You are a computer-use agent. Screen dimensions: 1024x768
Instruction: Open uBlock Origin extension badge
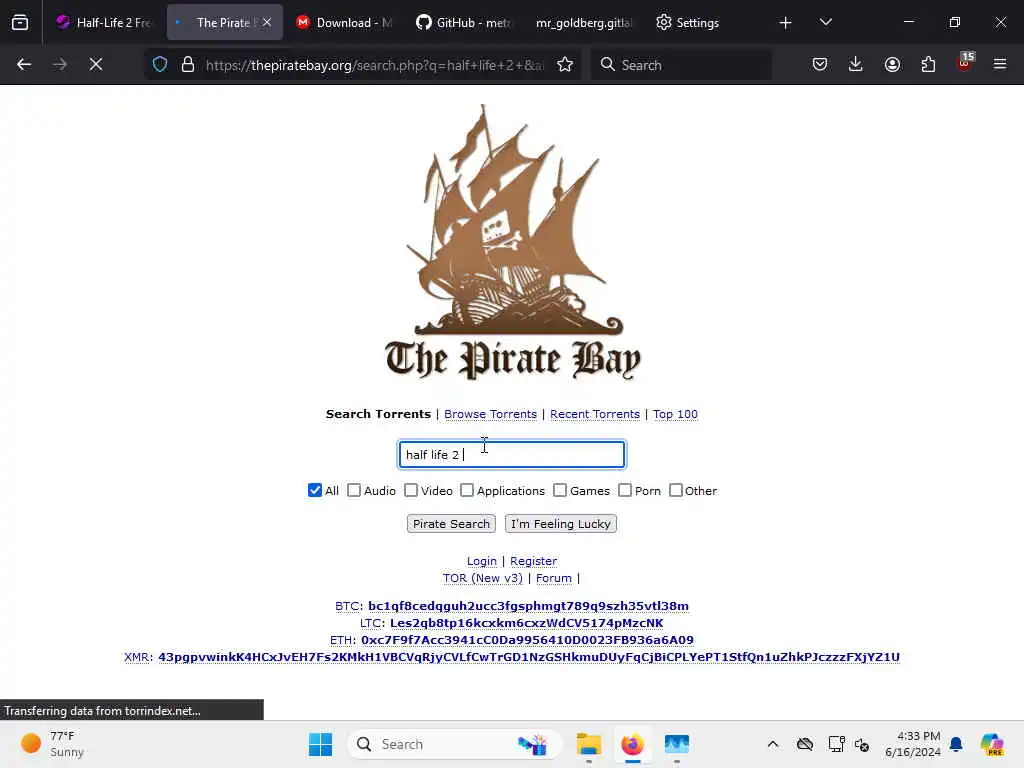click(965, 63)
